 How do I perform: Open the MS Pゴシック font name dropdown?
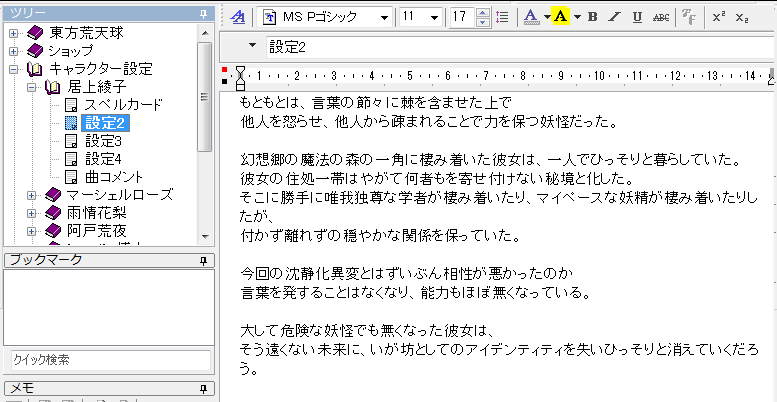[384, 18]
